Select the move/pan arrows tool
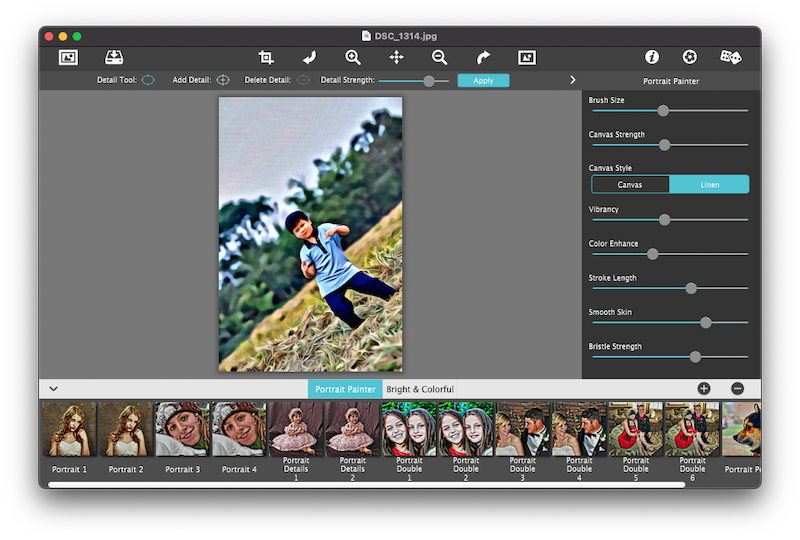This screenshot has height=540, width=800. point(396,58)
